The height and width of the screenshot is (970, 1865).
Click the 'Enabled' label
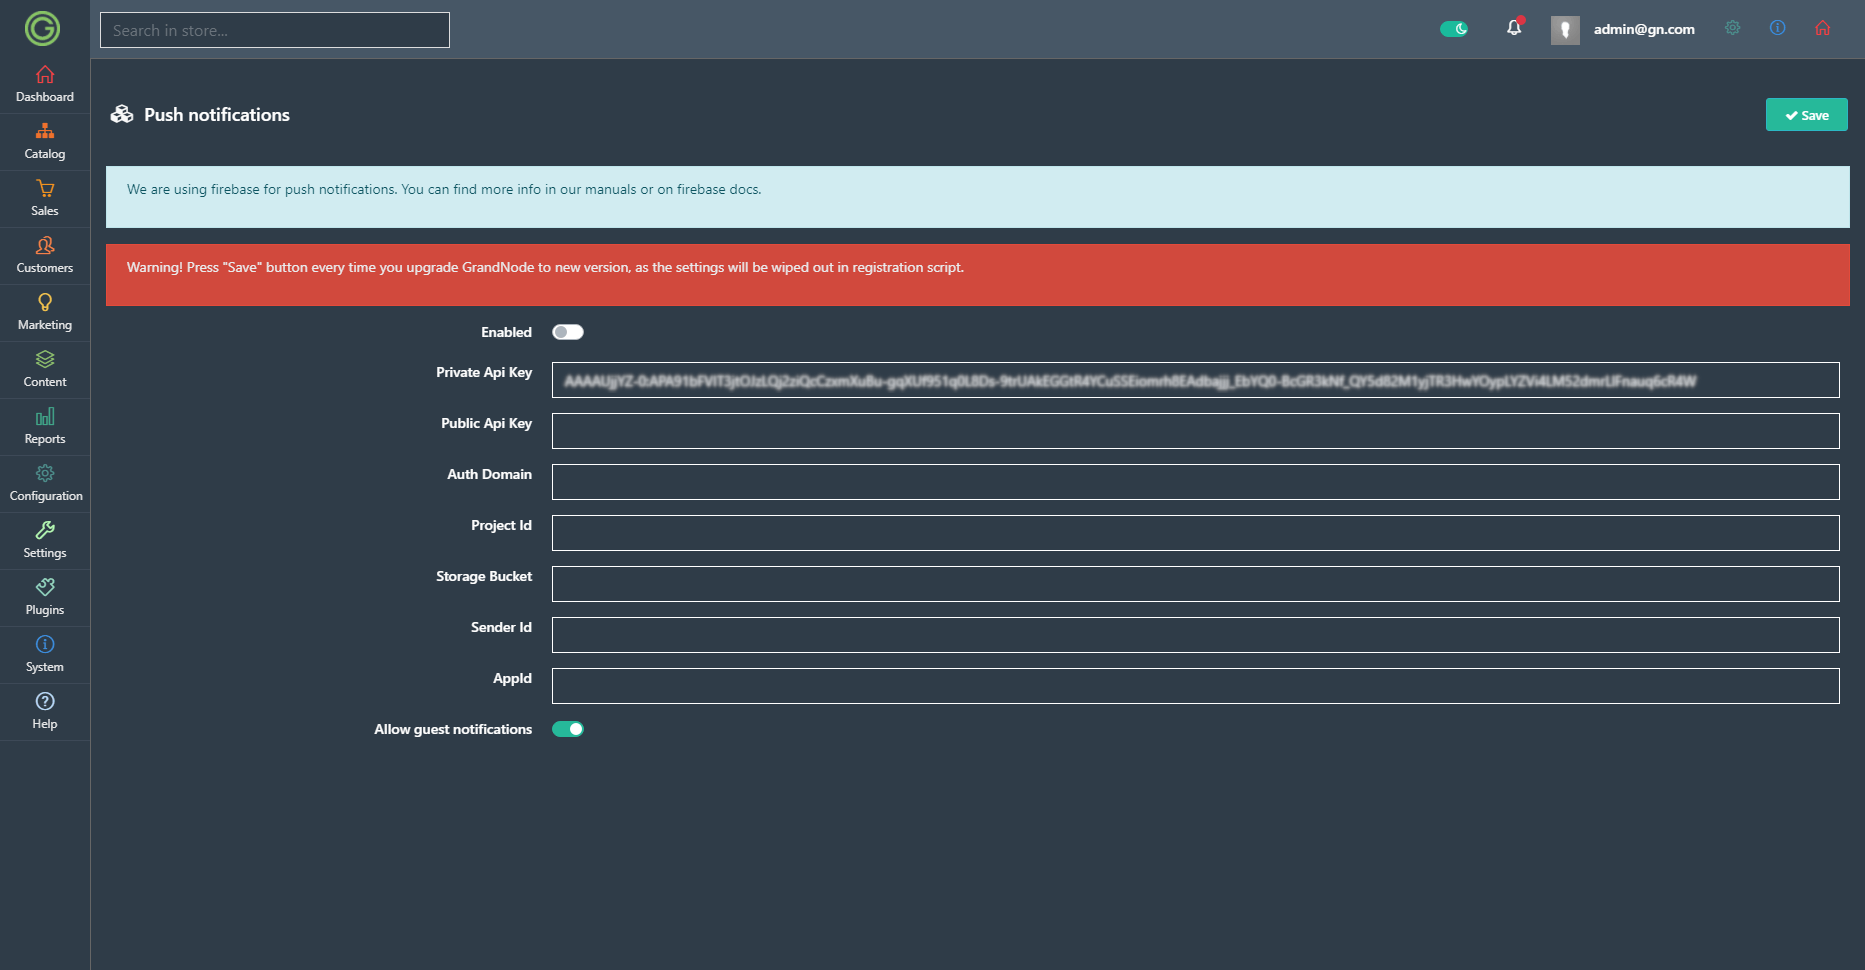(x=506, y=332)
